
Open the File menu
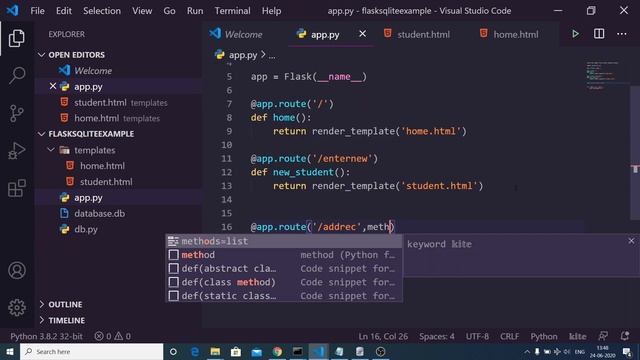pyautogui.click(x=38, y=11)
